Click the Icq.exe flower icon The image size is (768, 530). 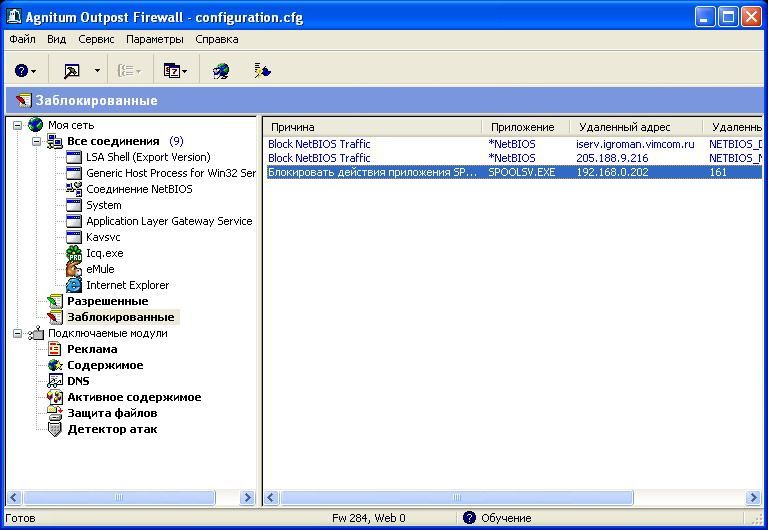tap(73, 253)
